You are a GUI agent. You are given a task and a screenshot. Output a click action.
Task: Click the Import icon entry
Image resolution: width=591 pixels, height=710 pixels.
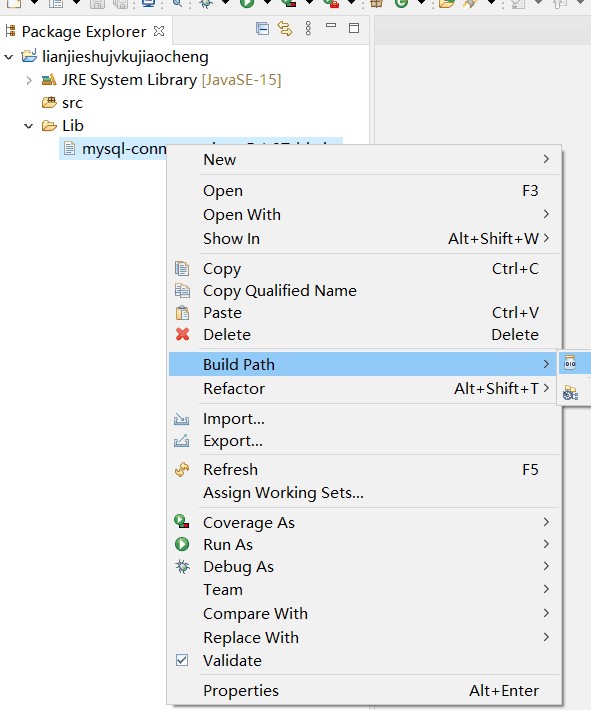click(182, 419)
